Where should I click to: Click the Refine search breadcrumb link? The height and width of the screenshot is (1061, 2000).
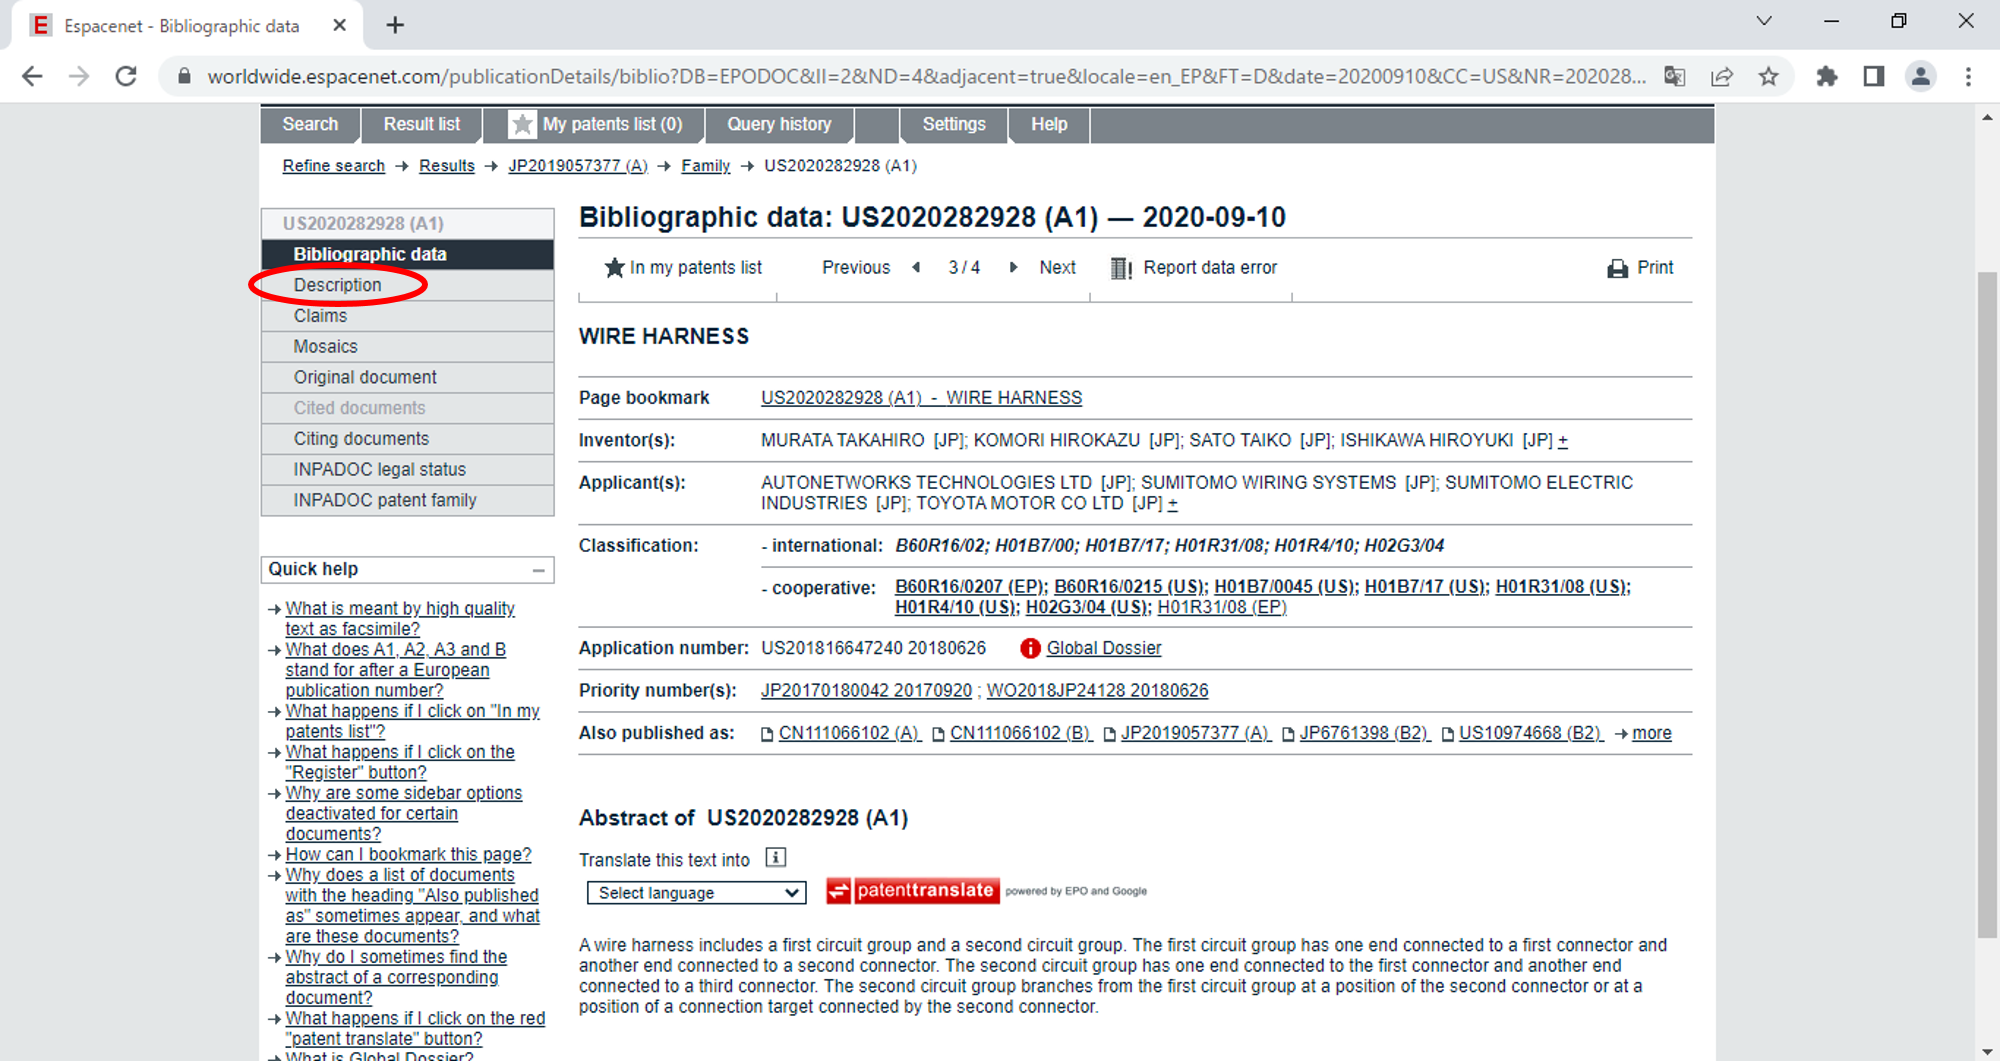(333, 166)
